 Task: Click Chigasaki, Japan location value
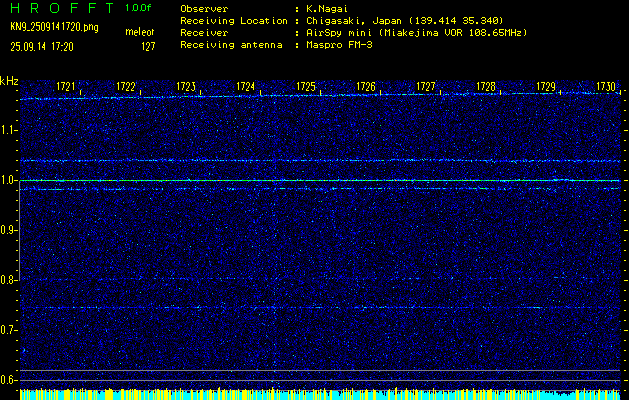click(x=405, y=21)
